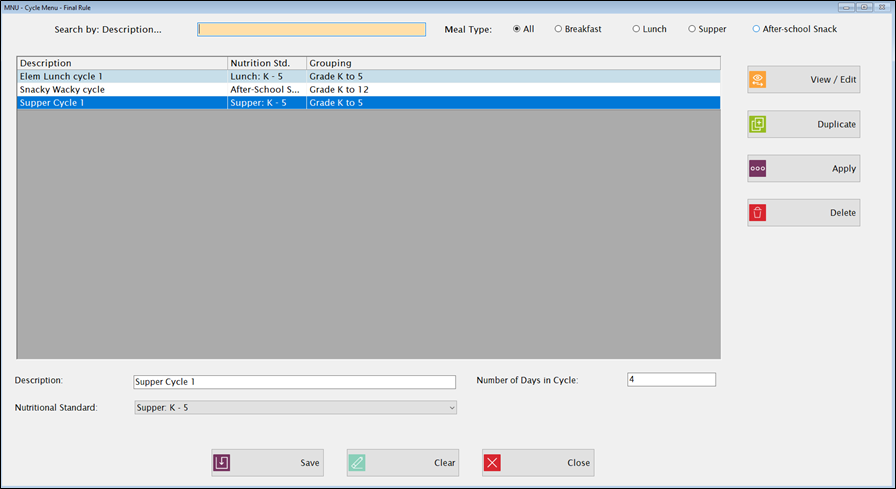Select the Elem Lunch cycle 1 row
The height and width of the screenshot is (489, 896).
[x=369, y=76]
